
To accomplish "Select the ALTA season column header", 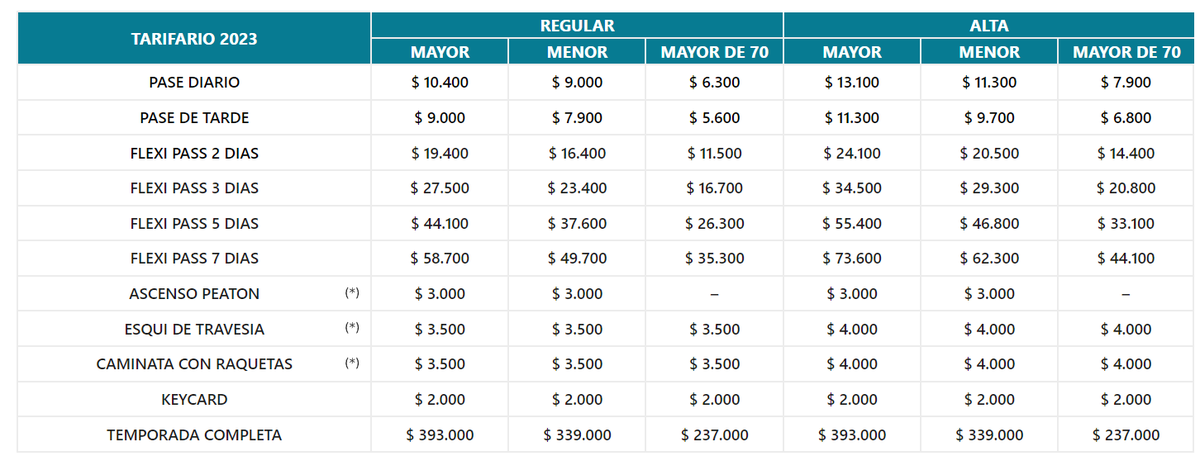I will click(989, 25).
